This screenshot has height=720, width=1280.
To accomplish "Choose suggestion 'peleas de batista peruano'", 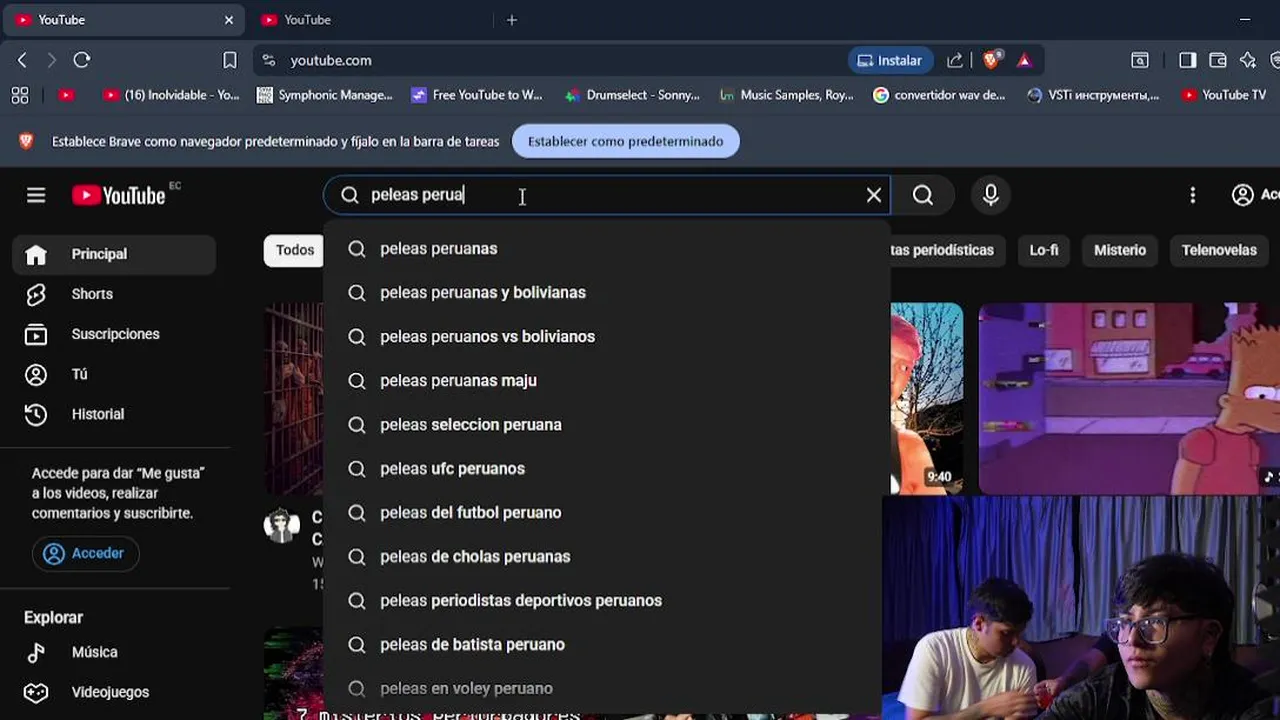I will (606, 645).
